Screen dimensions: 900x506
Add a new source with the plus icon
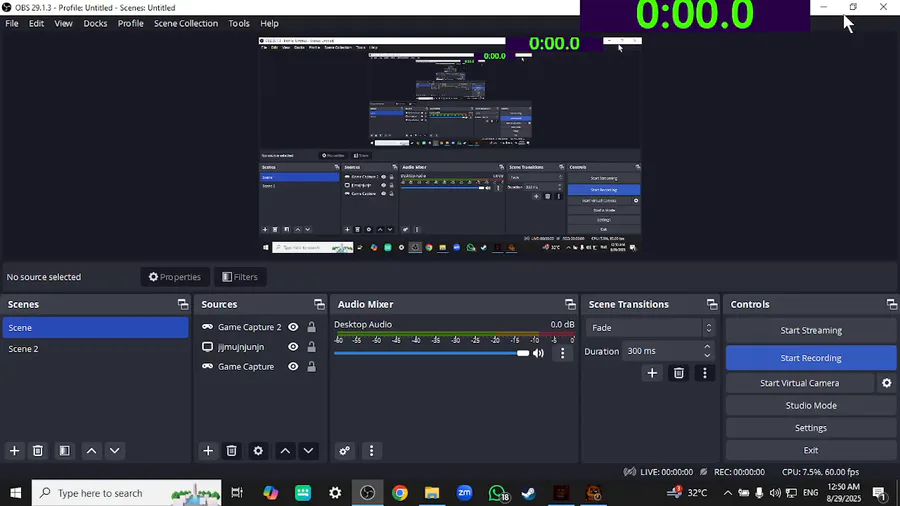pos(208,451)
